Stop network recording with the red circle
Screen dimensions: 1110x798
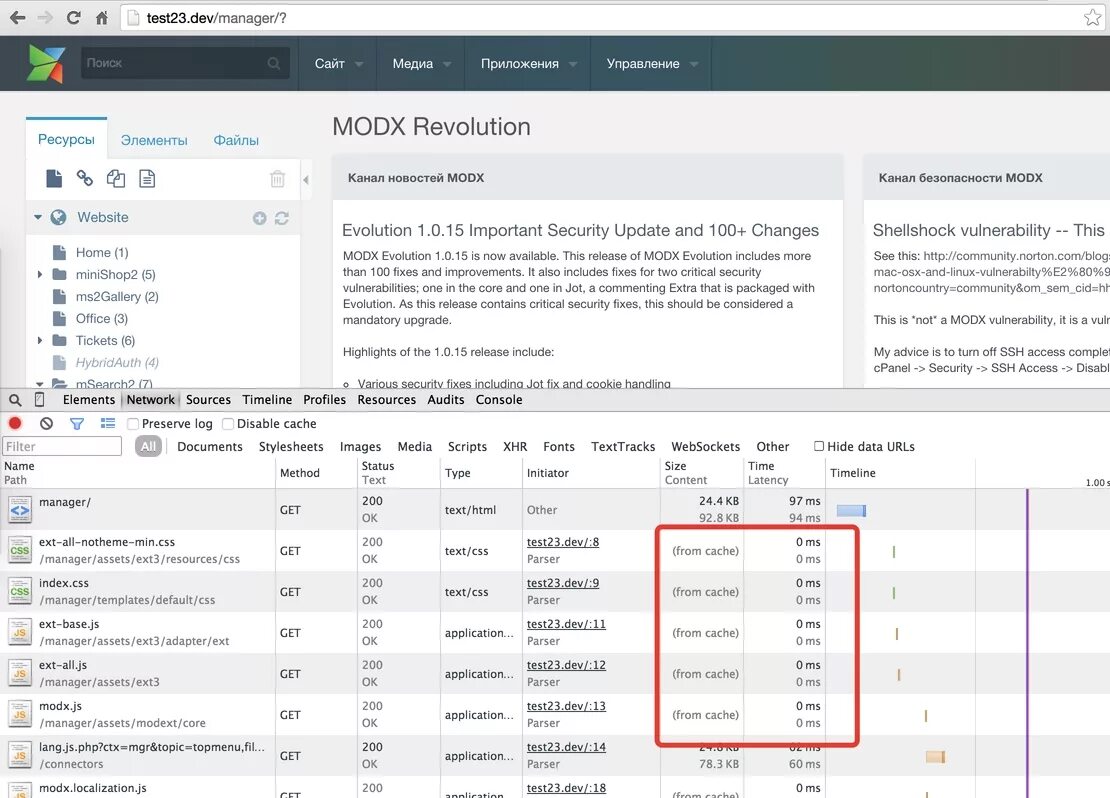click(15, 423)
